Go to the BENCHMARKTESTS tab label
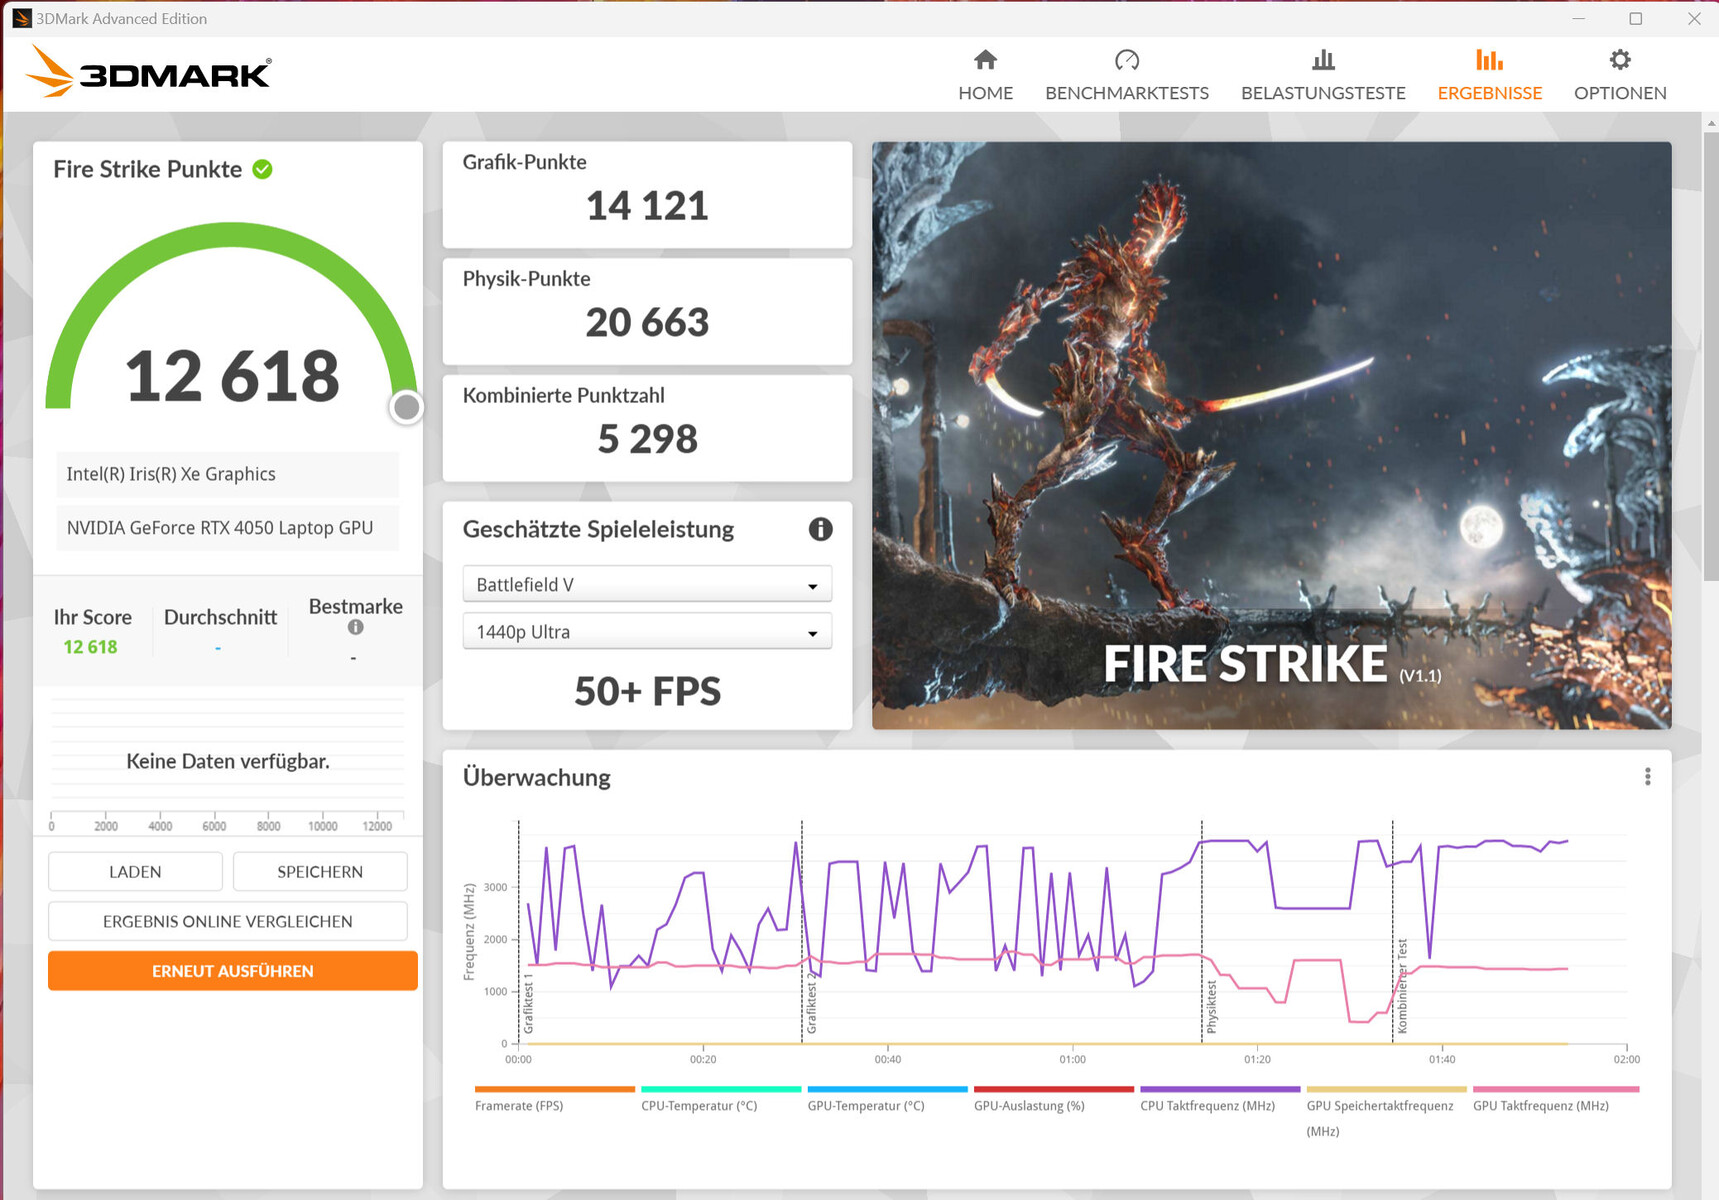Screen dimensions: 1719x1200 (1126, 93)
